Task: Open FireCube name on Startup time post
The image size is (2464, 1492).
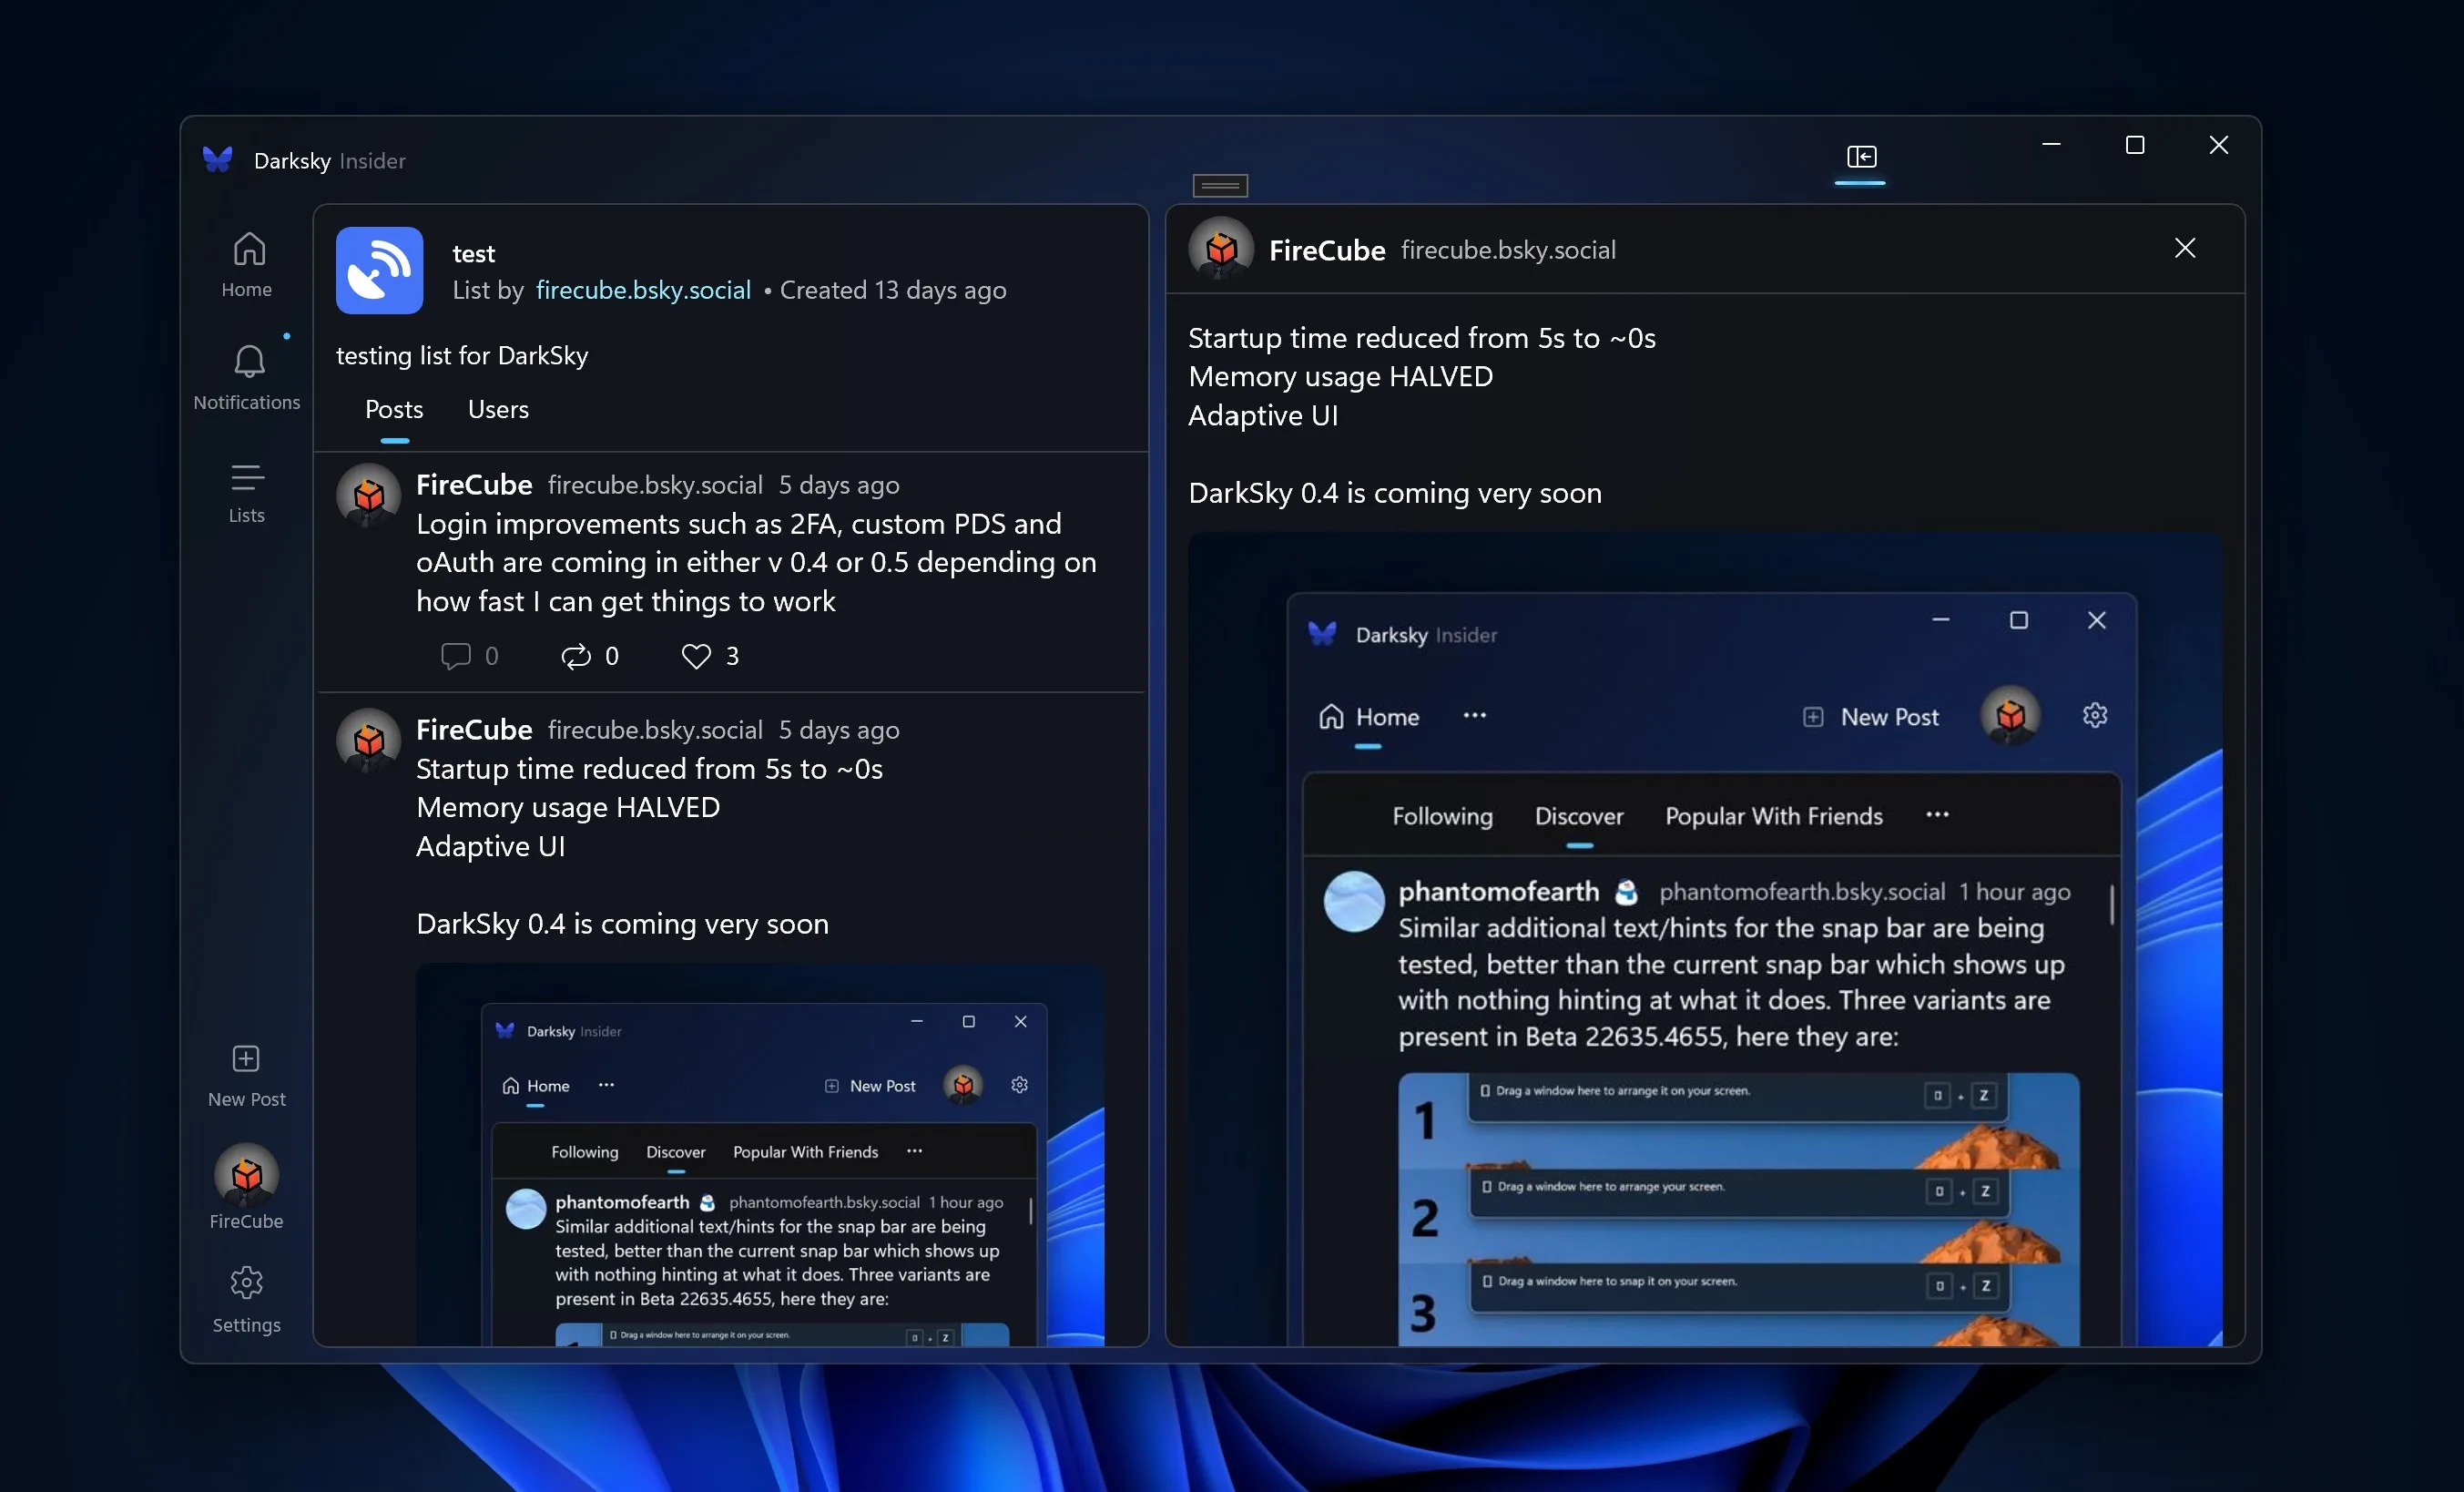Action: tap(474, 730)
